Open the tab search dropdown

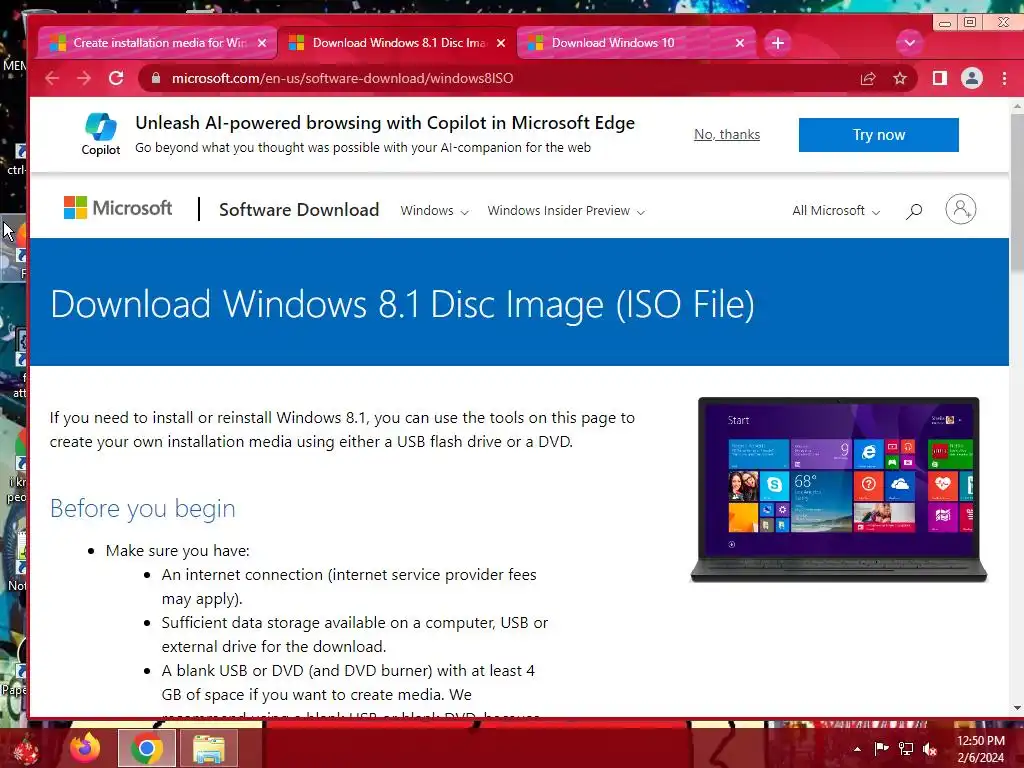click(x=909, y=43)
